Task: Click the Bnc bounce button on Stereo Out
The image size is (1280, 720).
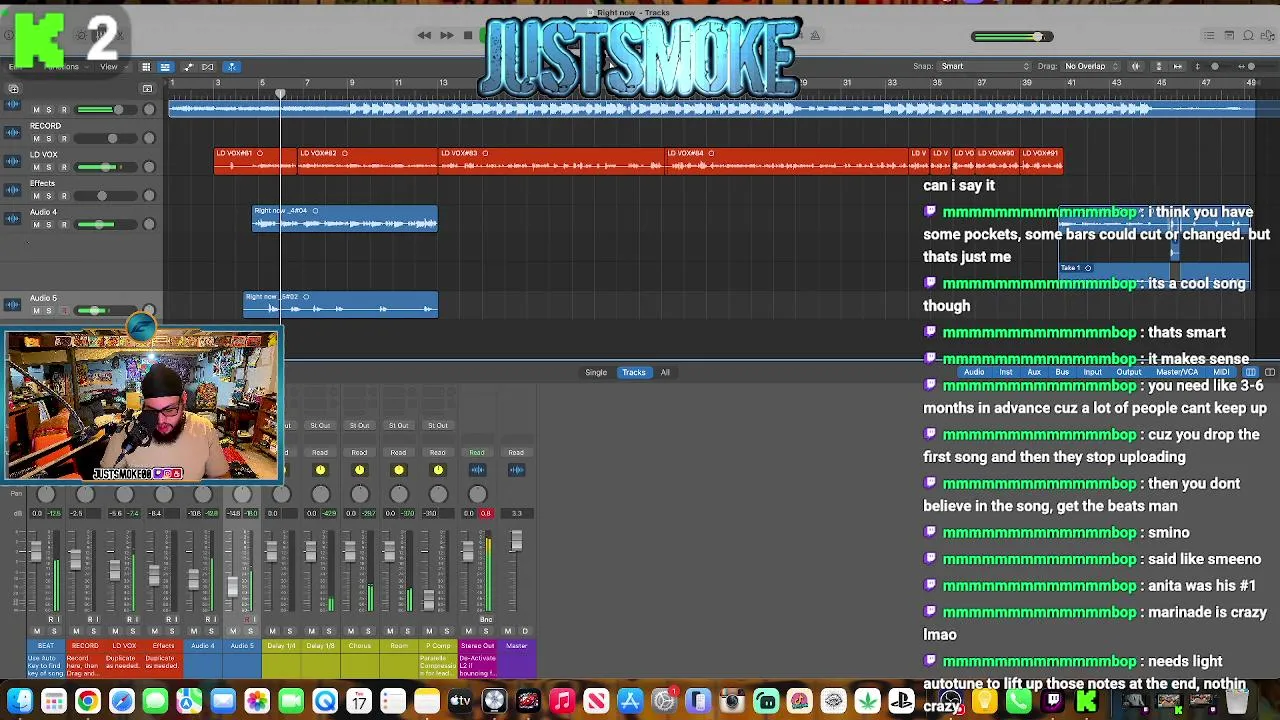Action: [485, 619]
